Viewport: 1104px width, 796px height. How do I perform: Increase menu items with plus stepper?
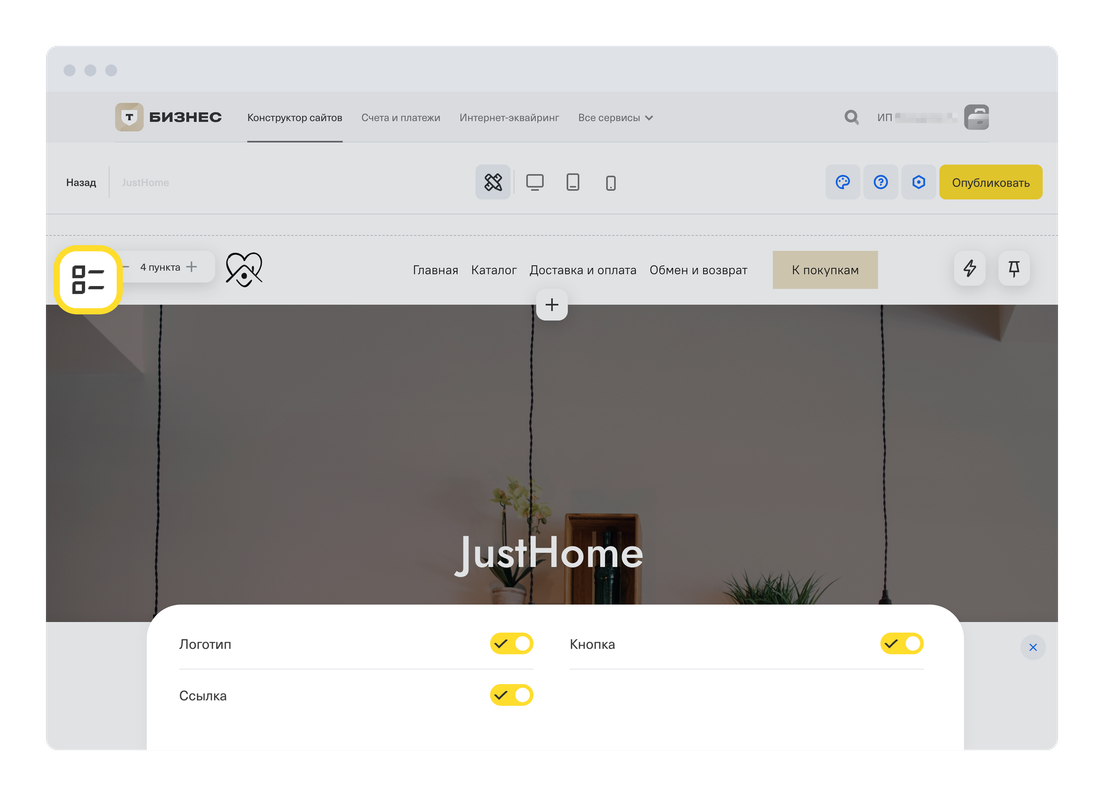click(x=192, y=267)
